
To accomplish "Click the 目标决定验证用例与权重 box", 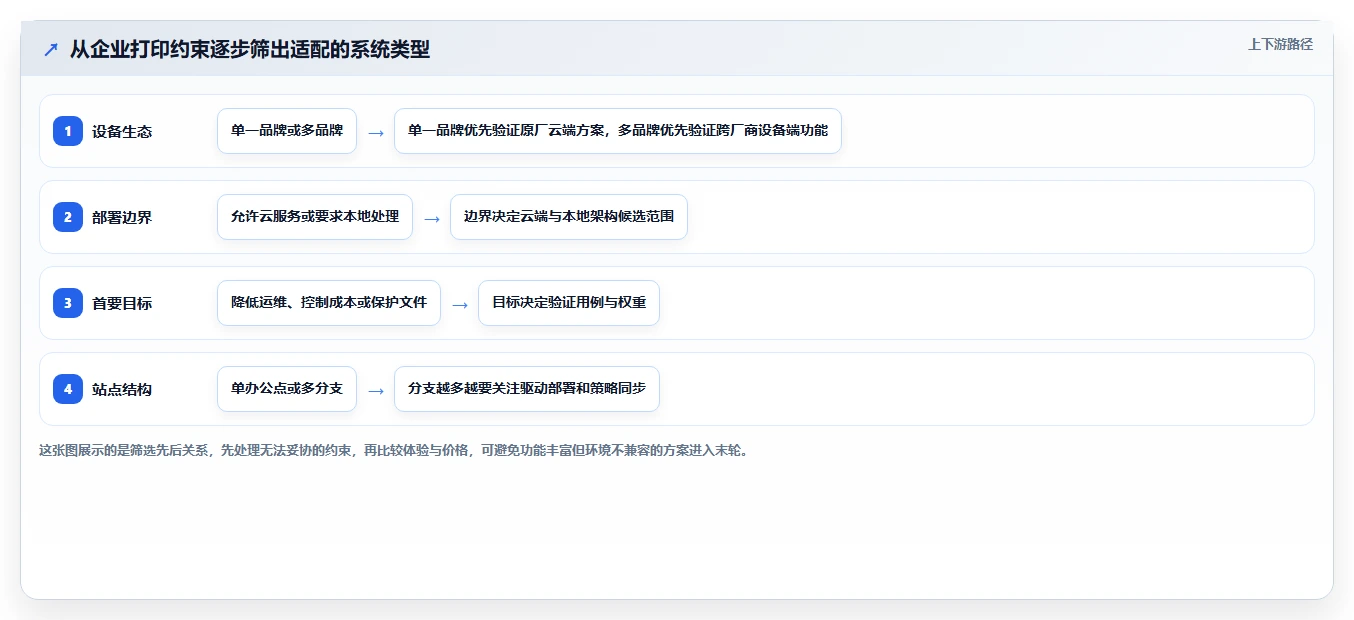I will [569, 303].
